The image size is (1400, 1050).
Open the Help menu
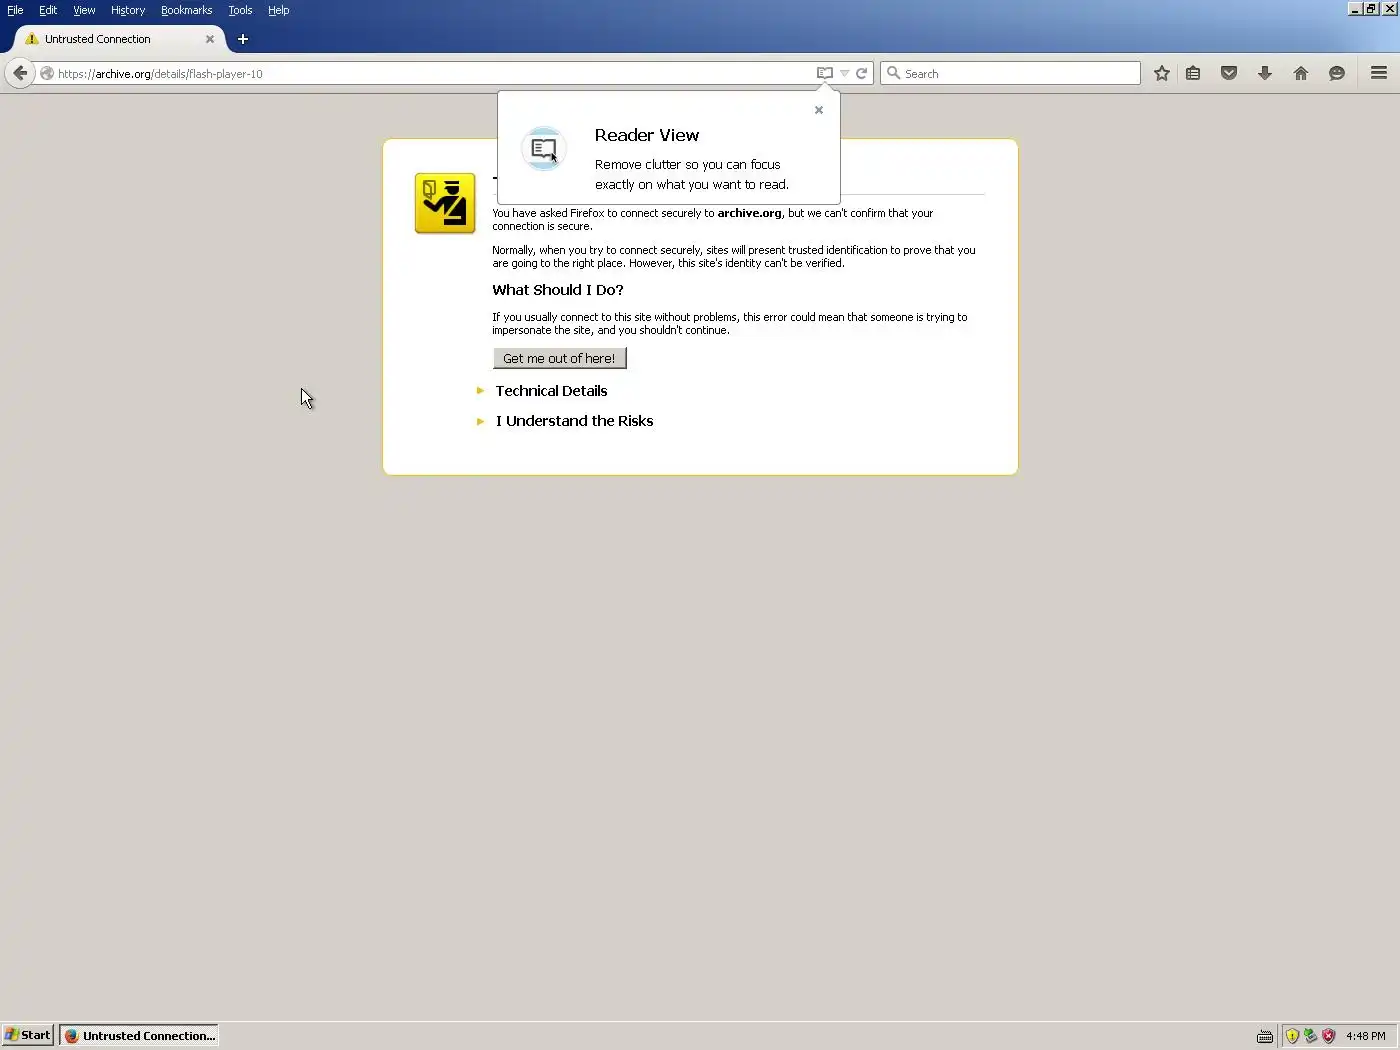tap(278, 10)
